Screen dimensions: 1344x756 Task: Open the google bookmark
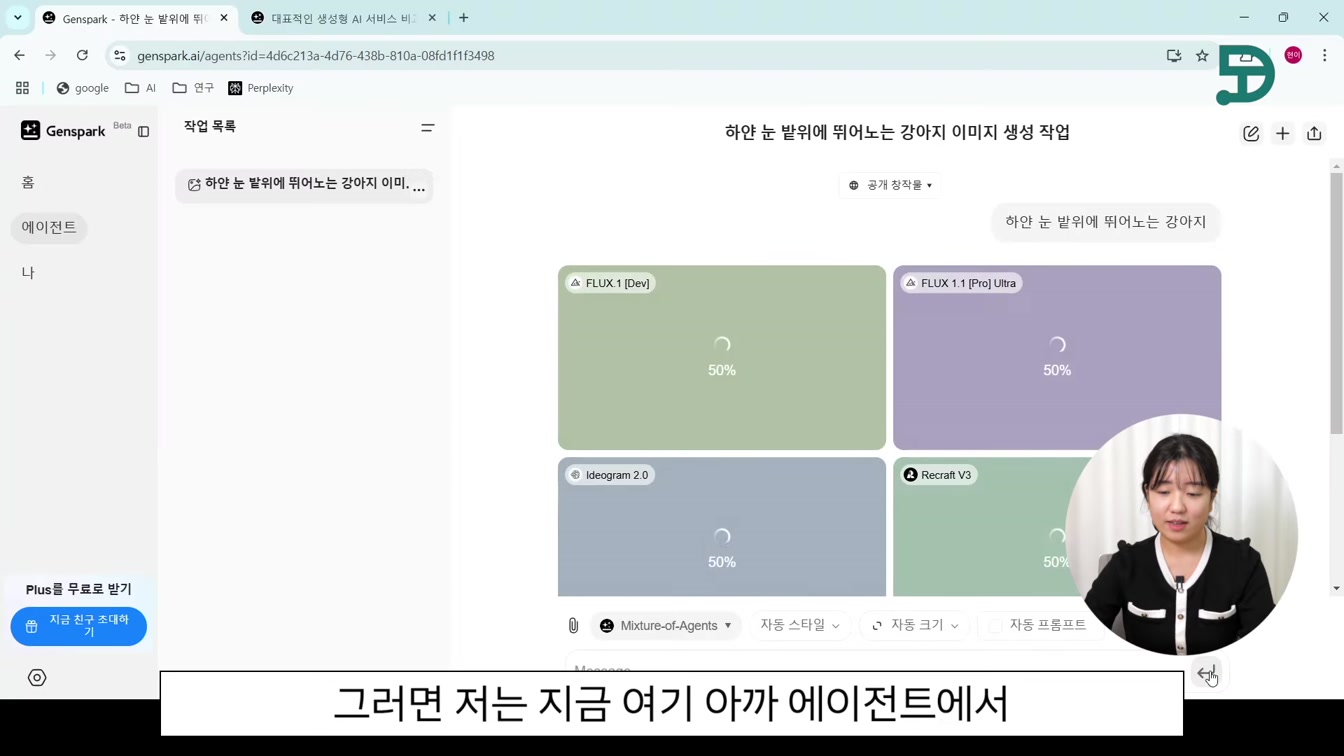(83, 88)
